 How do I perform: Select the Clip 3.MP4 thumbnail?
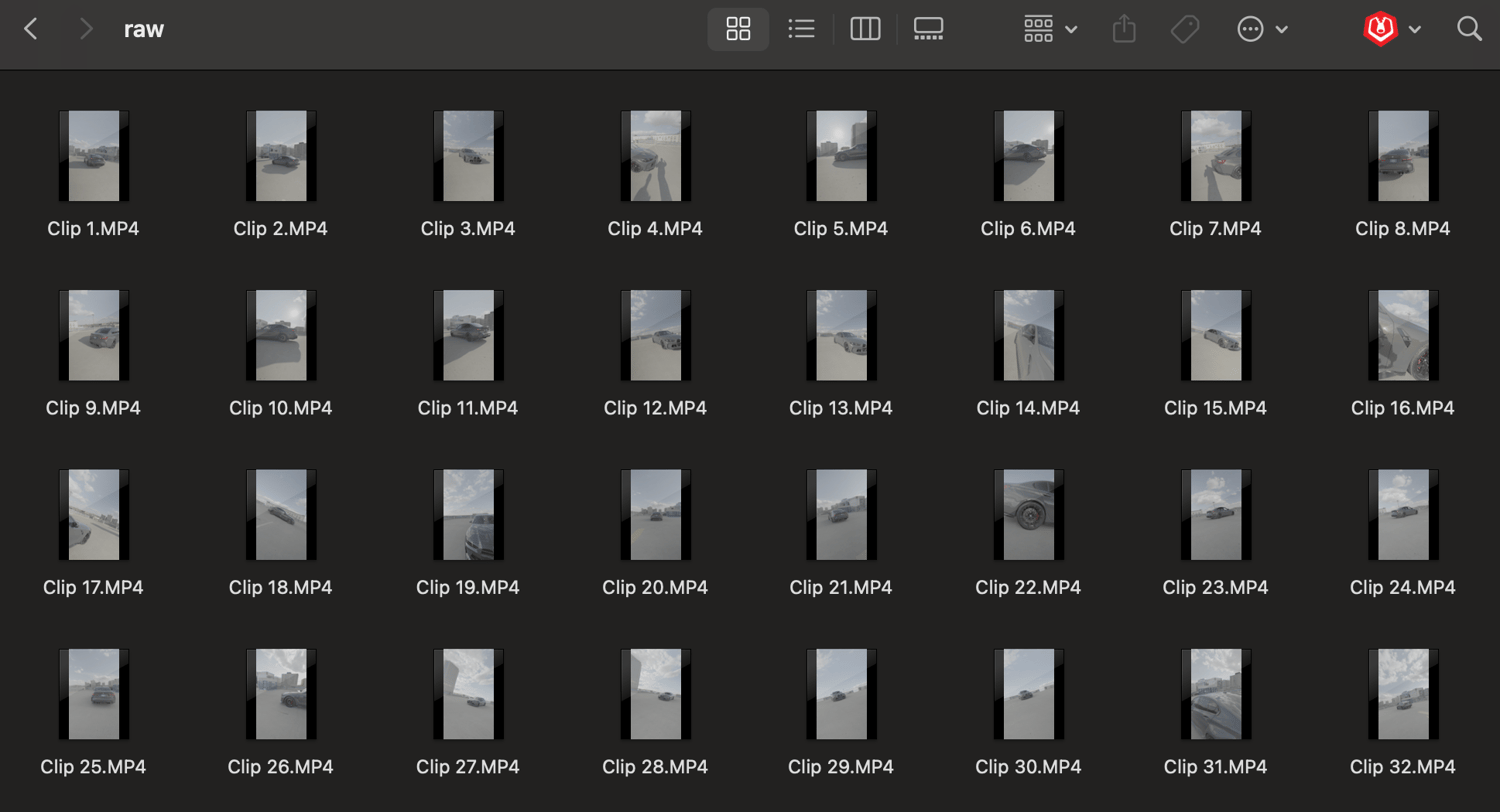468,156
